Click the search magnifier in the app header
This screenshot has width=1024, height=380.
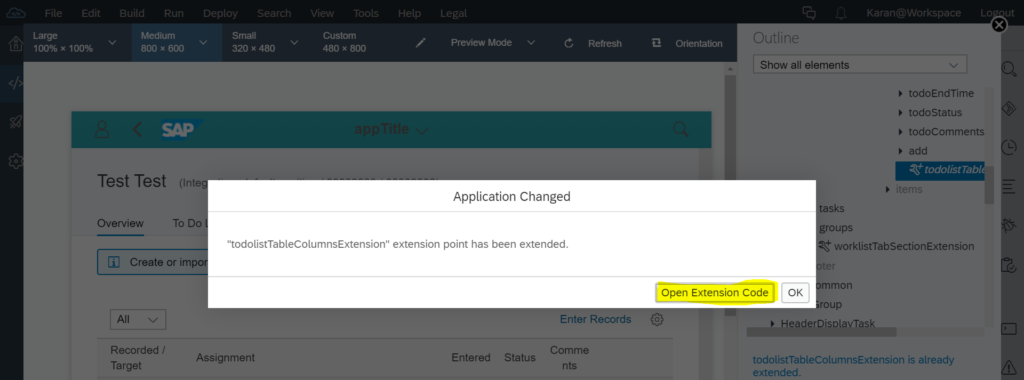click(680, 129)
